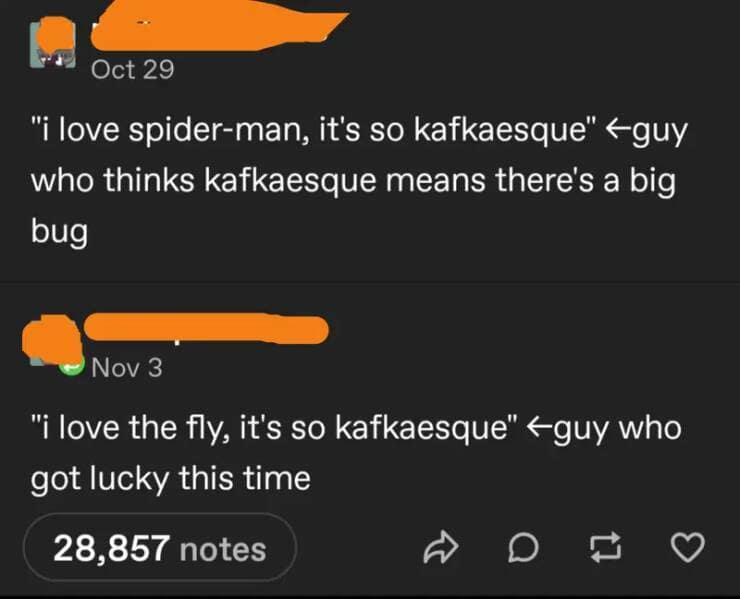Select the green reblog badge on second avatar
This screenshot has width=740, height=599.
point(71,366)
